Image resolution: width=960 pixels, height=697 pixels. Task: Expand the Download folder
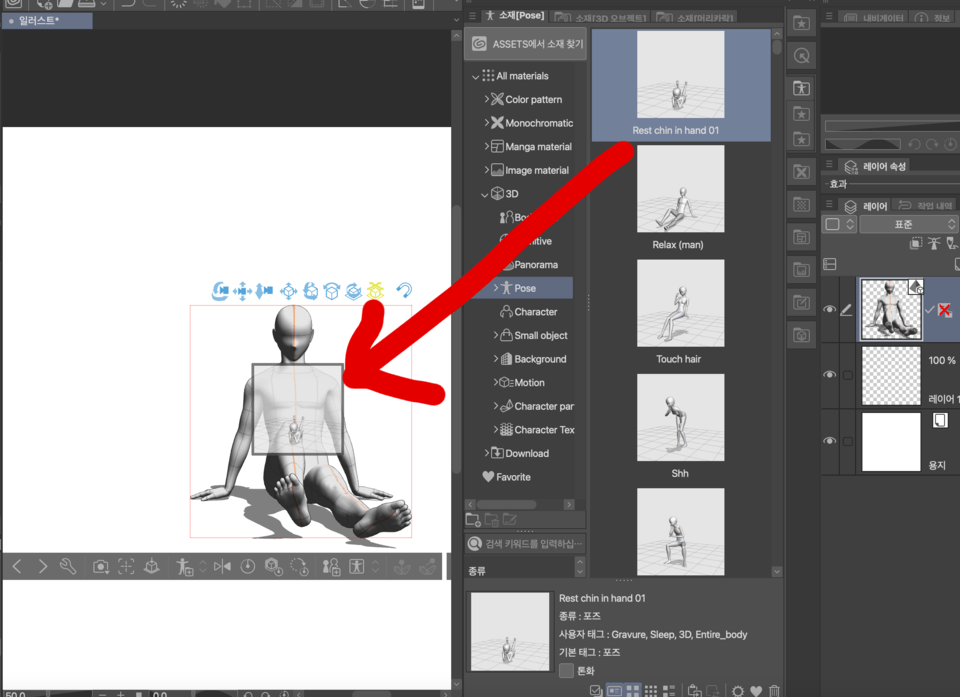487,453
